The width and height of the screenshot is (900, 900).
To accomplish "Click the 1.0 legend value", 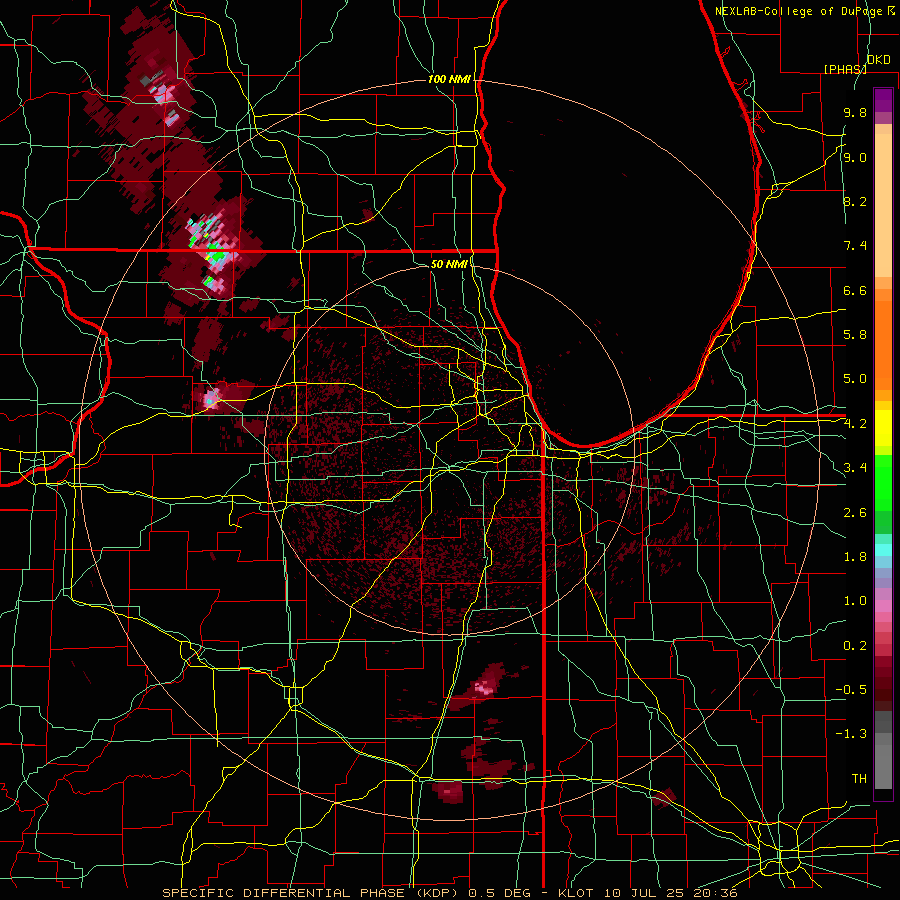I will click(x=855, y=601).
